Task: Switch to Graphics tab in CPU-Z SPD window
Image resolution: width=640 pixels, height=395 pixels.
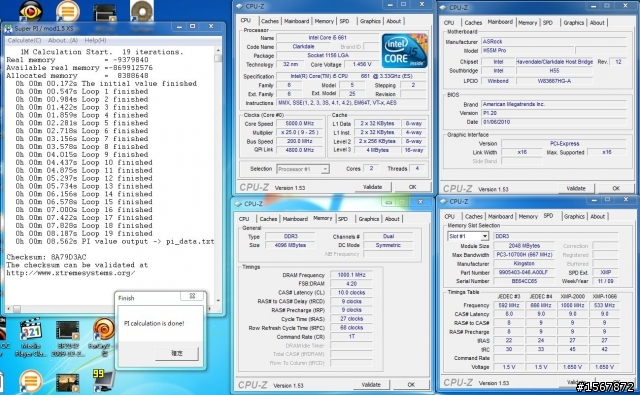Action: click(574, 217)
